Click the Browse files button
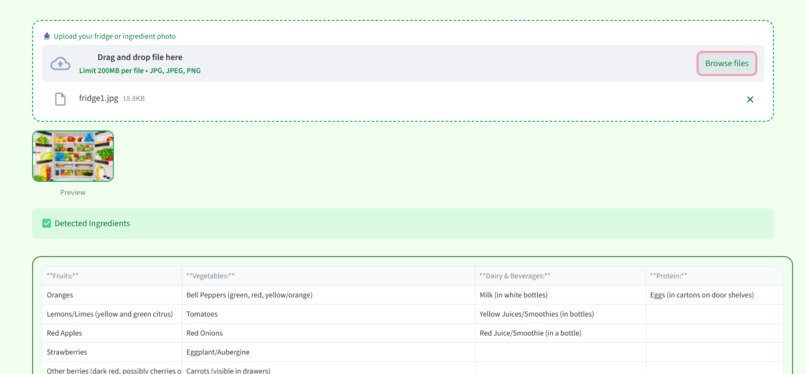Screen dimensions: 806x374 [726, 64]
